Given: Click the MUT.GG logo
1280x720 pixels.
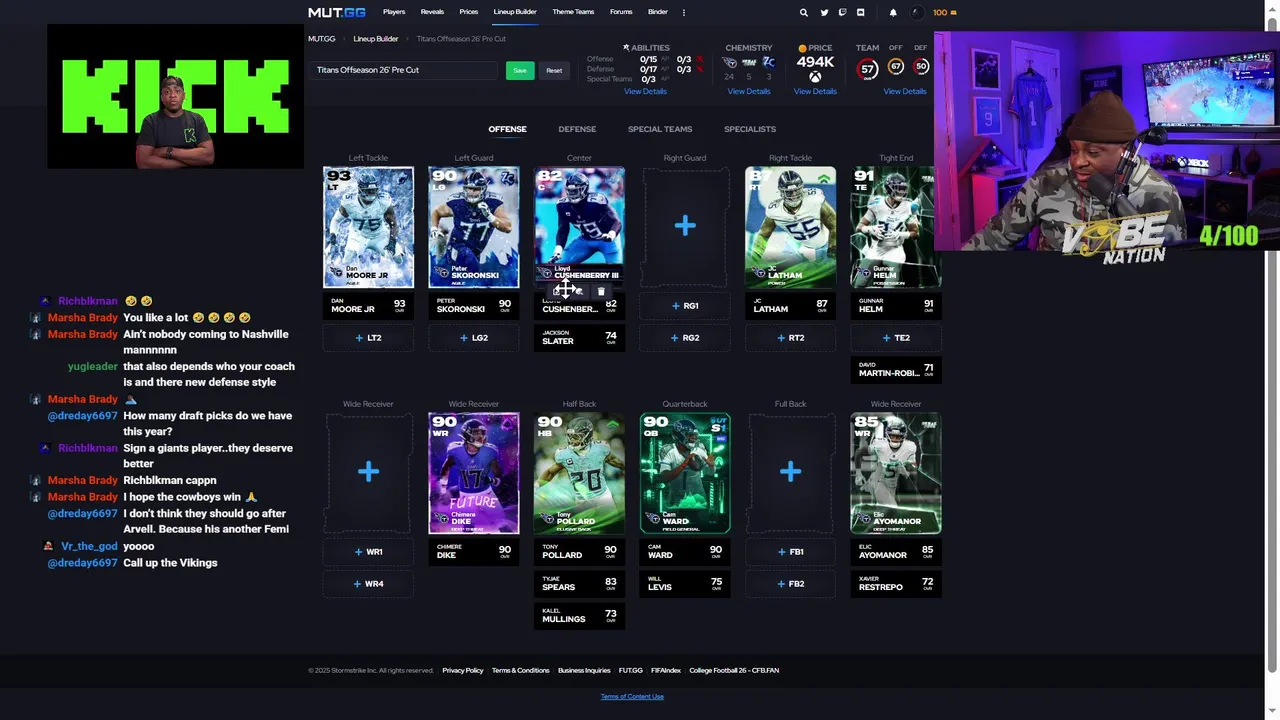Looking at the screenshot, I should click(336, 12).
